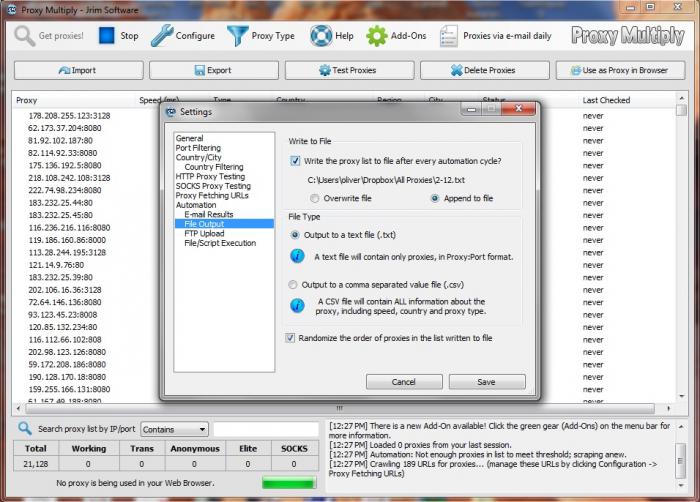This screenshot has height=502, width=700.
Task: Save the settings
Action: click(487, 382)
